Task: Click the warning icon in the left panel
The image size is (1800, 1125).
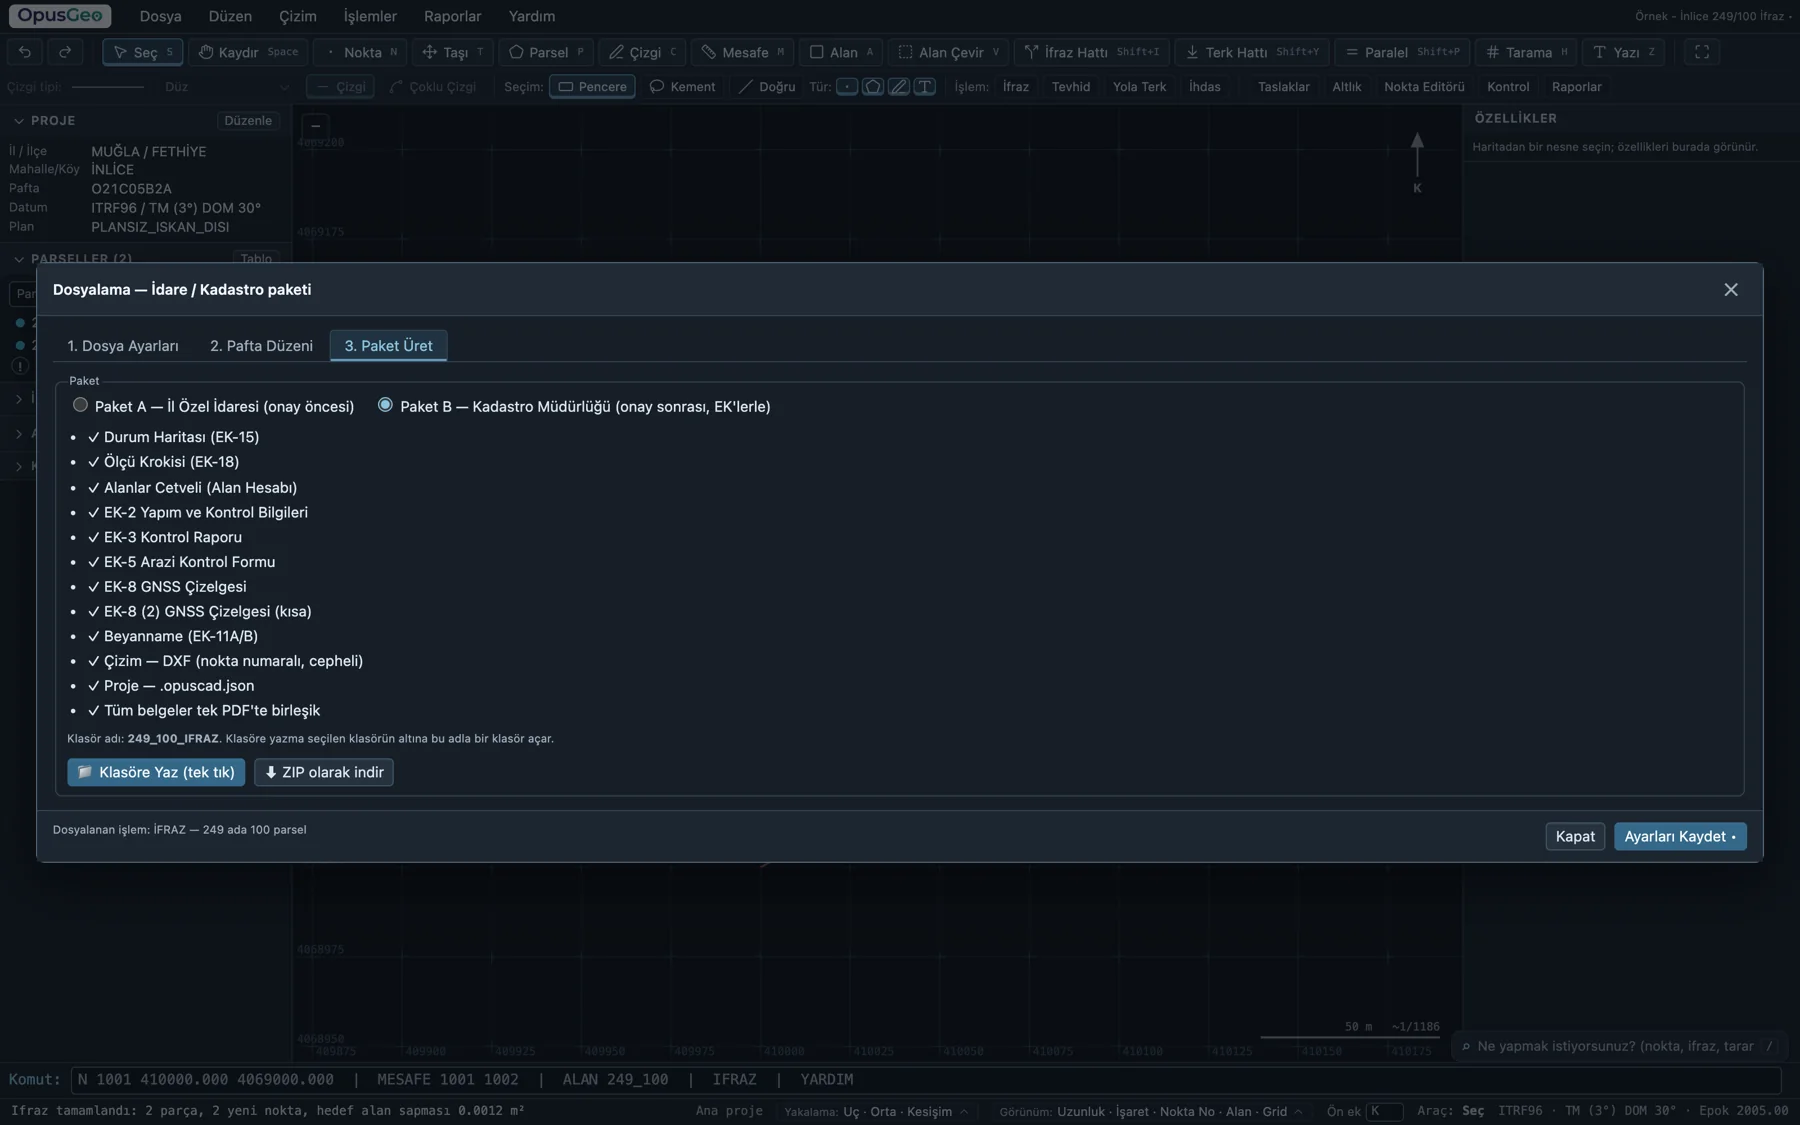Action: click(x=20, y=367)
